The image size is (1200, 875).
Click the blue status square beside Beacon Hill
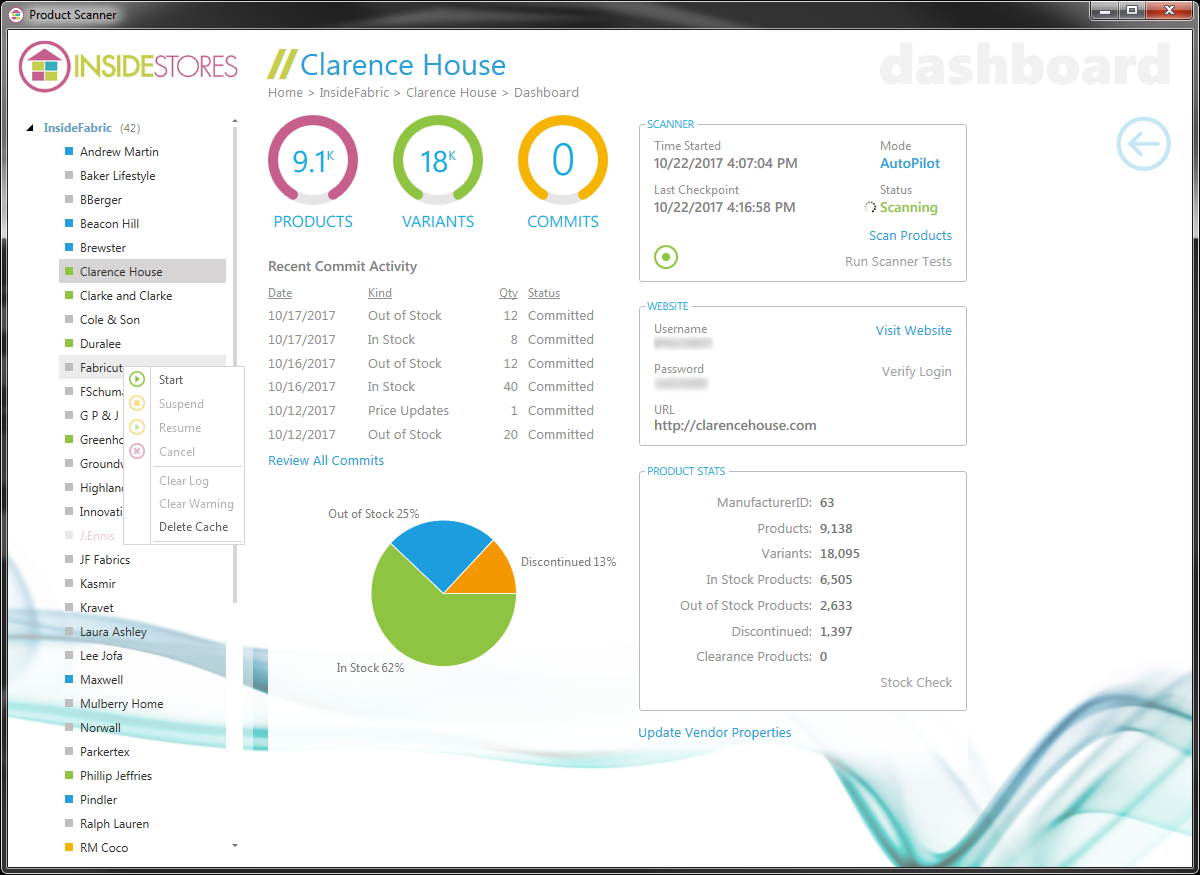[x=69, y=224]
